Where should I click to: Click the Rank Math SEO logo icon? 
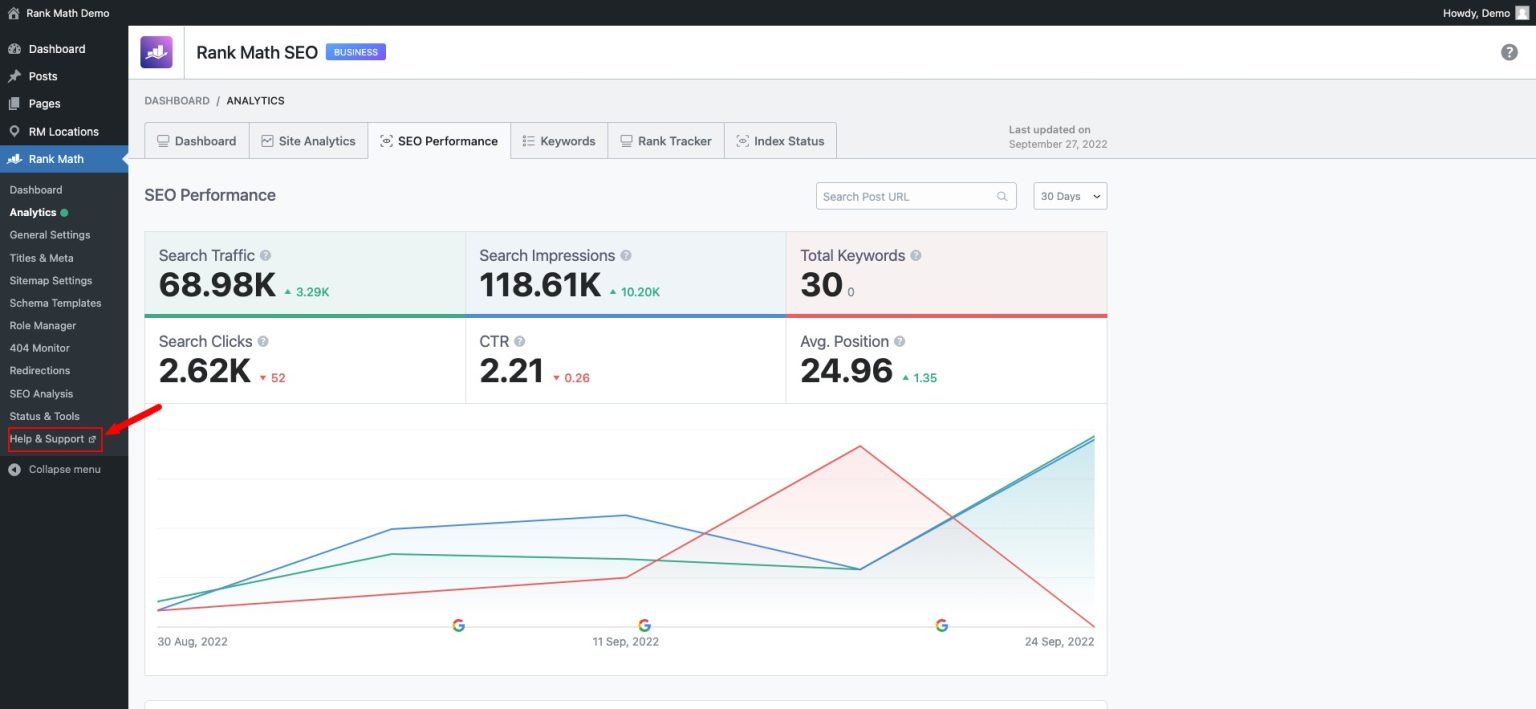(x=156, y=52)
